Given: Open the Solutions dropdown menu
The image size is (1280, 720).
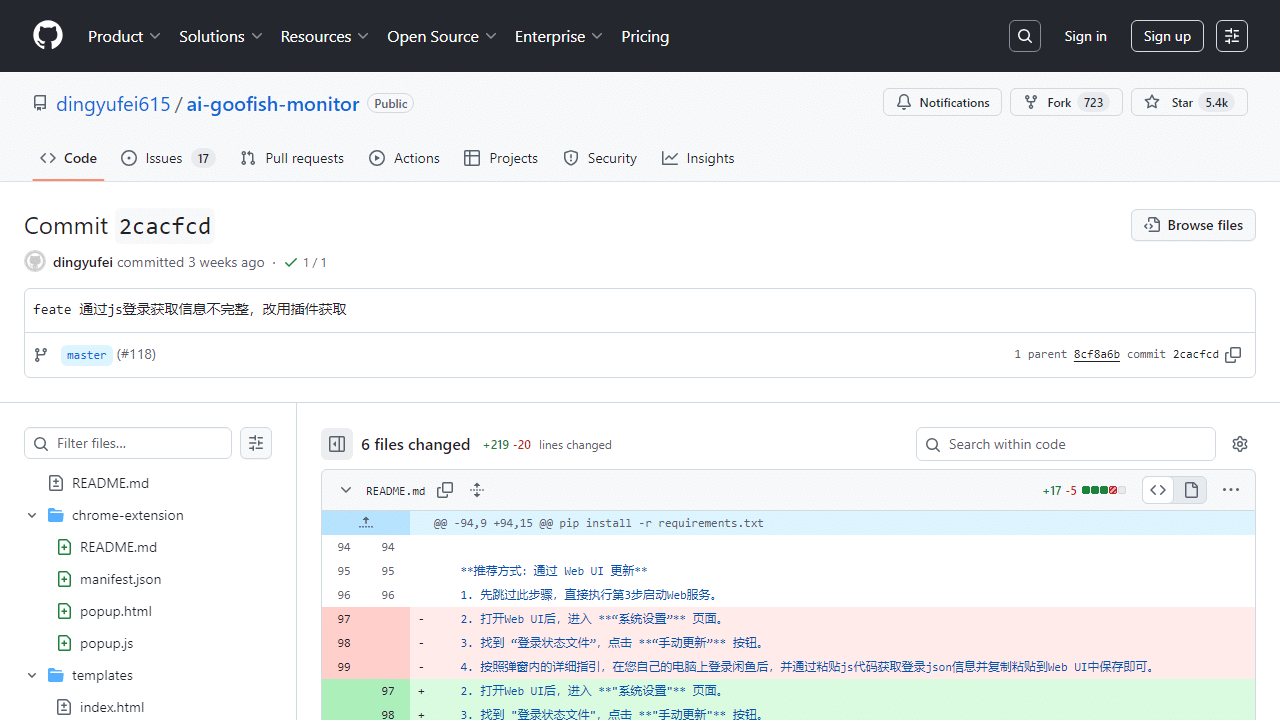Looking at the screenshot, I should [x=220, y=36].
